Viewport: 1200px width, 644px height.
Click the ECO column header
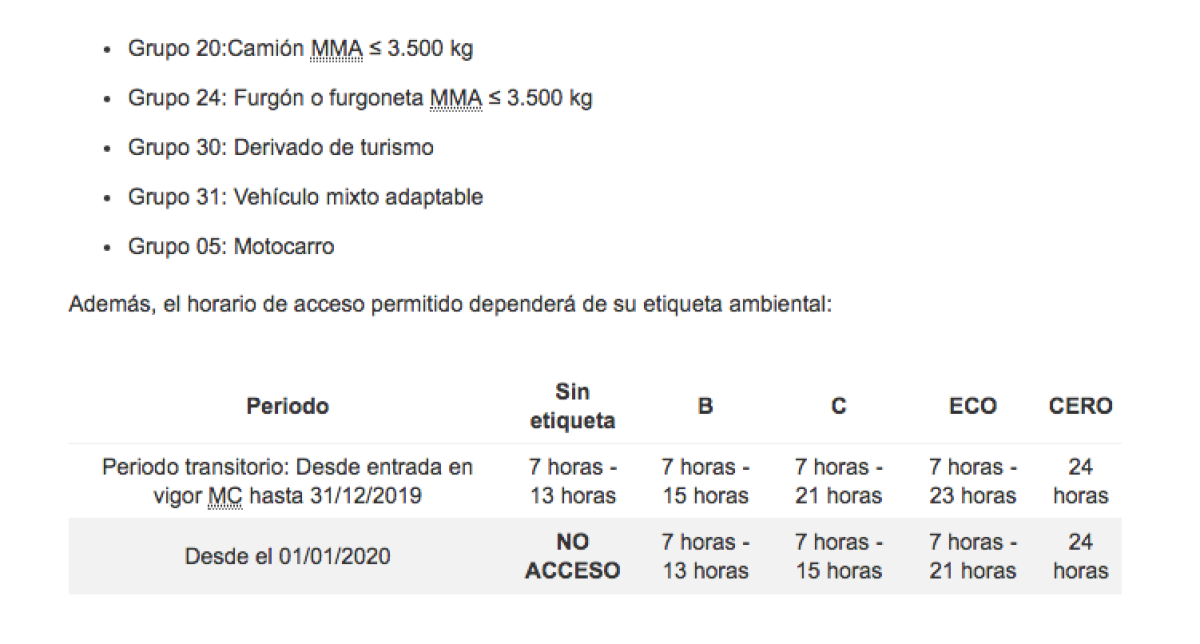(973, 406)
